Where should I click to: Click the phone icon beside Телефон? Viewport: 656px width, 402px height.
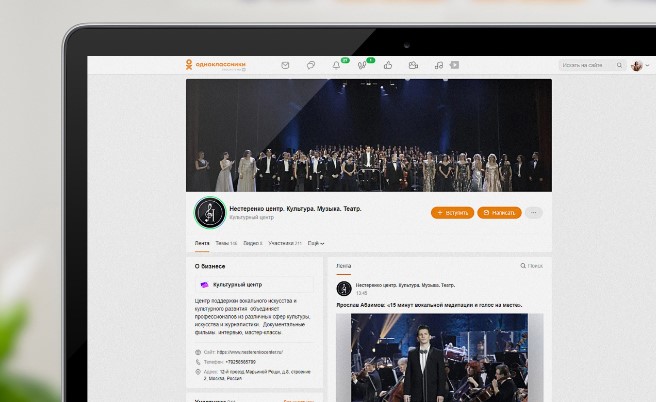[x=198, y=362]
